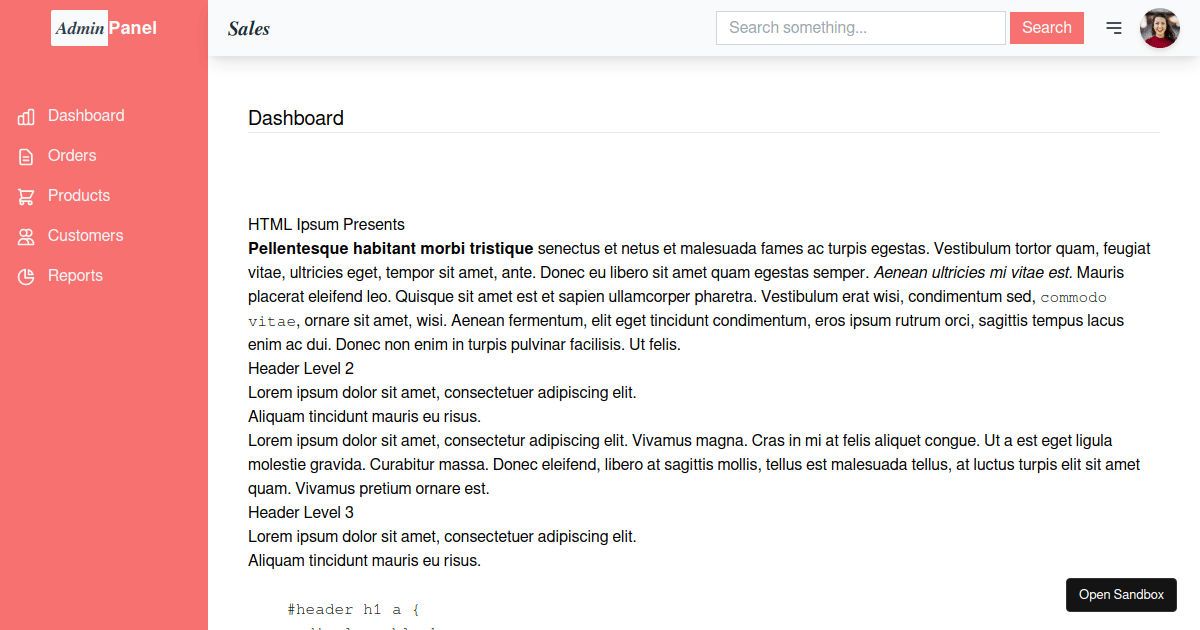
Task: Open Products via the shopping cart icon
Action: pyautogui.click(x=26, y=196)
